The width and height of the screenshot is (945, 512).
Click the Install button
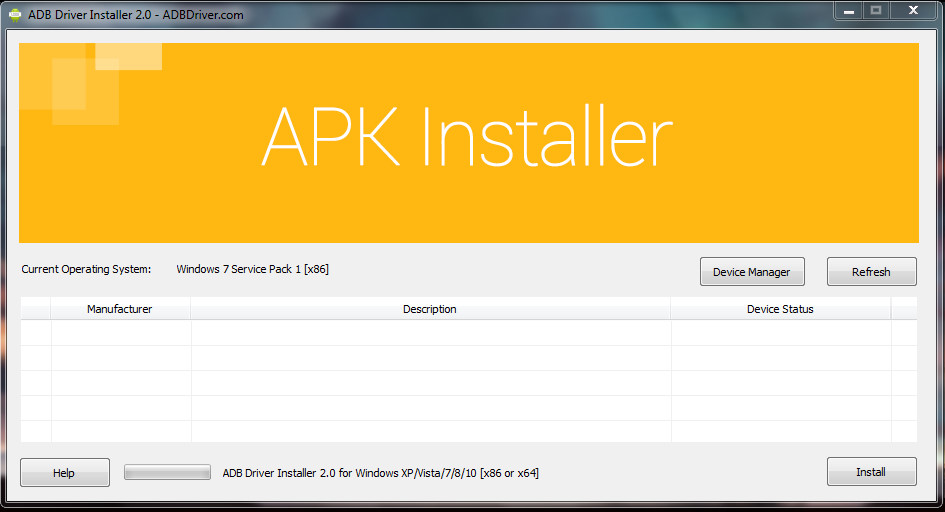[871, 472]
